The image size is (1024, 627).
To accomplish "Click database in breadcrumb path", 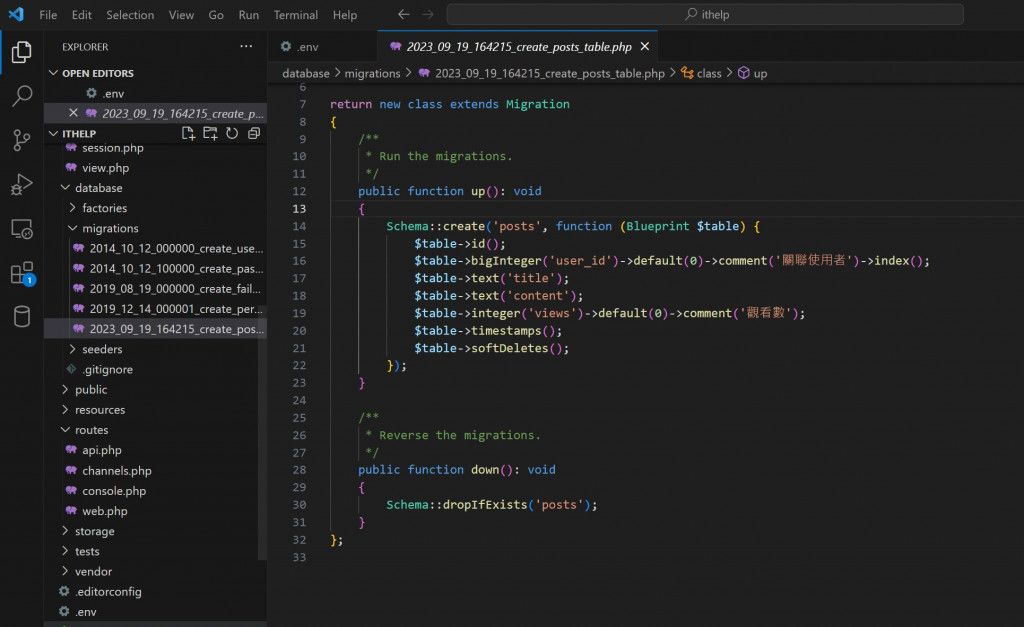I will point(306,73).
